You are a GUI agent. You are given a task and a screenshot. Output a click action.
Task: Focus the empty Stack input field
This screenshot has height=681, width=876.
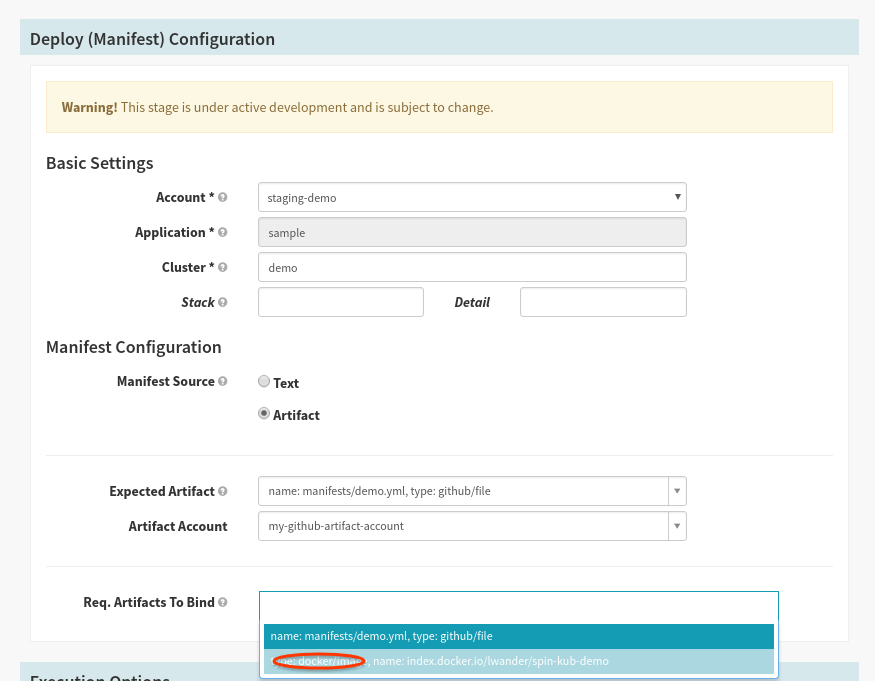[x=340, y=302]
